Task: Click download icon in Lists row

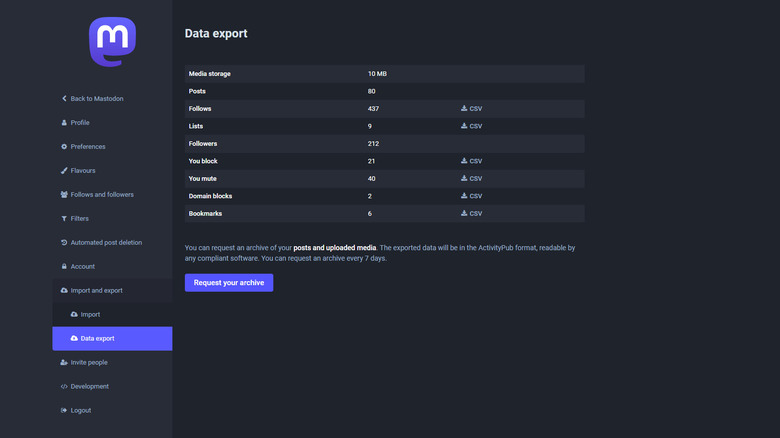Action: coord(464,125)
